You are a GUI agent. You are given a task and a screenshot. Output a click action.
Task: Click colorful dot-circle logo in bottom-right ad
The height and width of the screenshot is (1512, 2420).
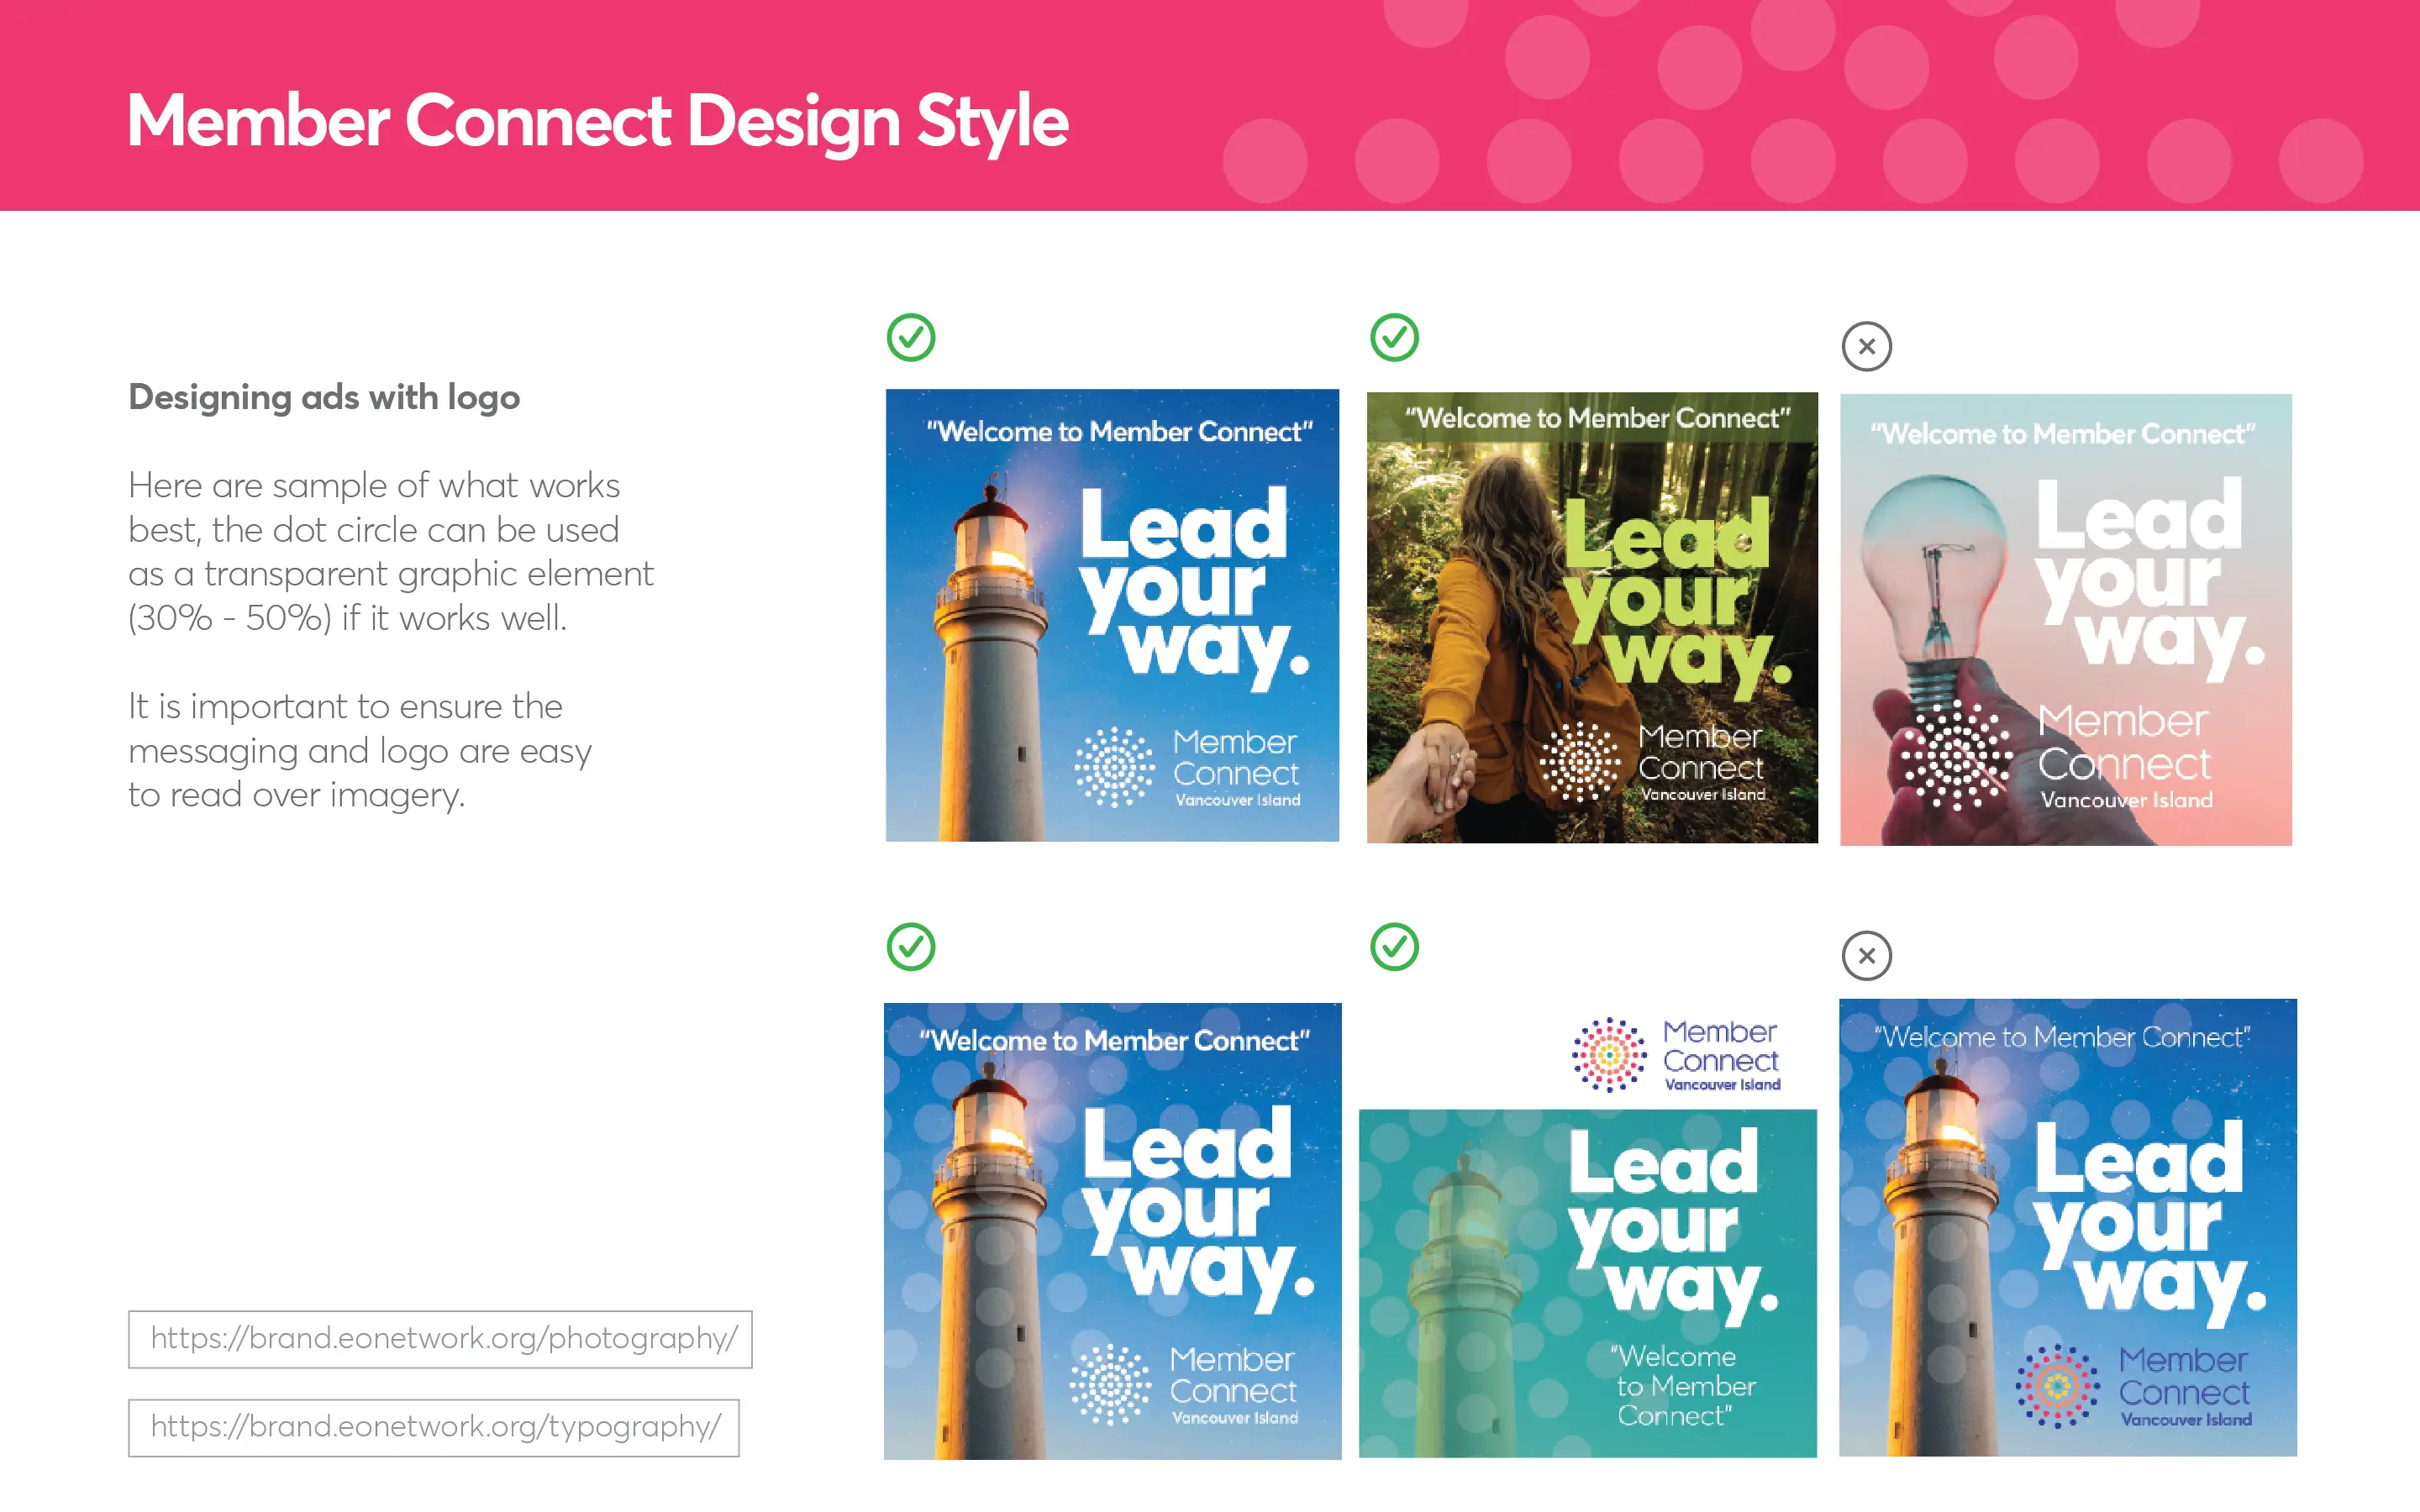point(2056,1386)
